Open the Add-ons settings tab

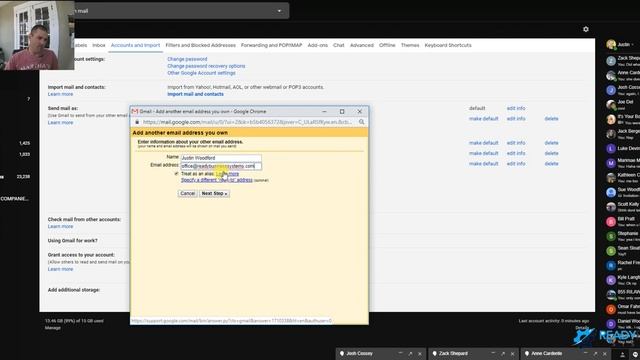318,45
